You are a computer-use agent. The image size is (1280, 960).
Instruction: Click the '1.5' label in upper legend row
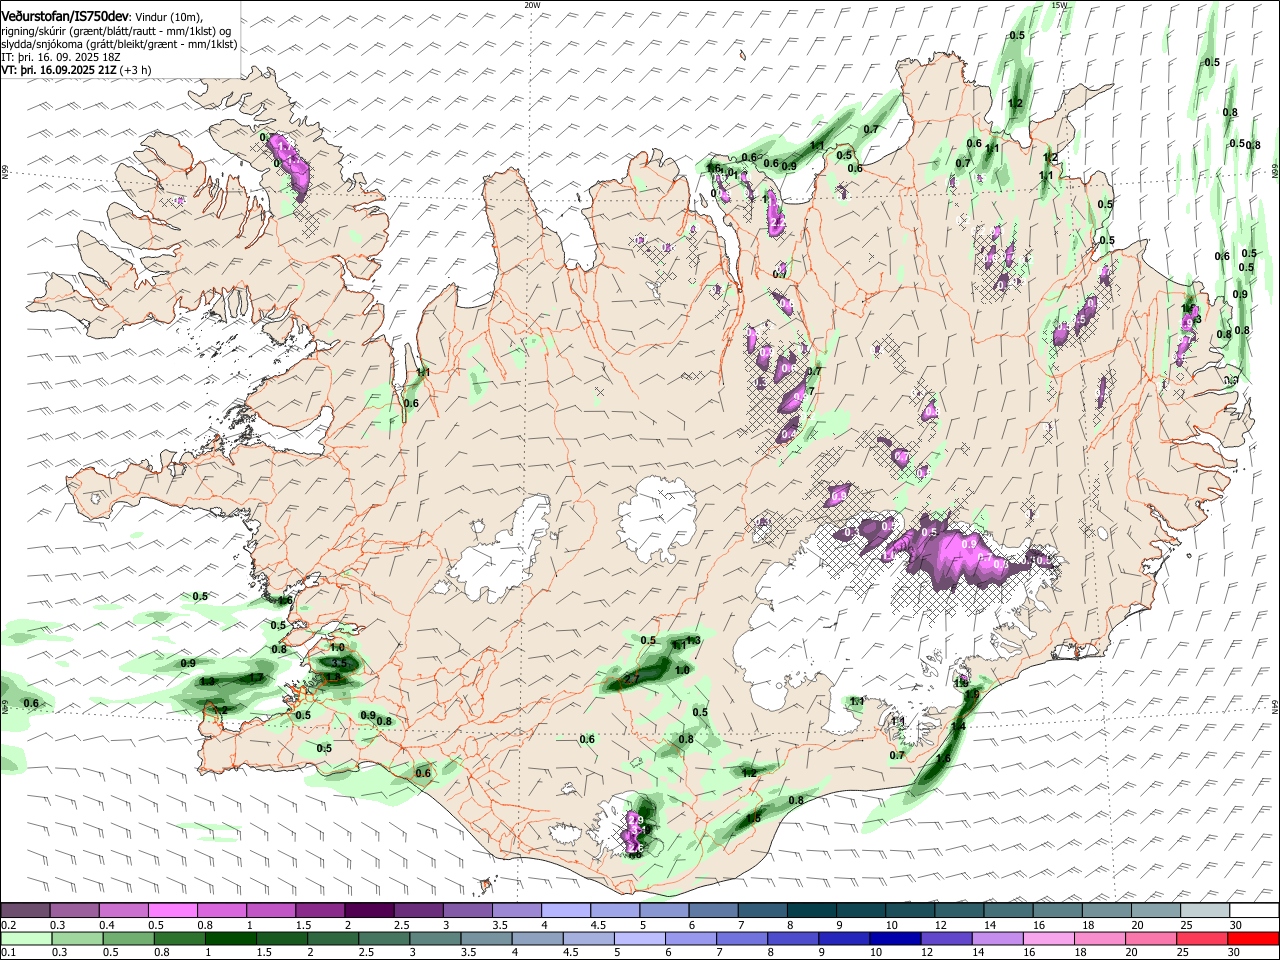(x=303, y=925)
